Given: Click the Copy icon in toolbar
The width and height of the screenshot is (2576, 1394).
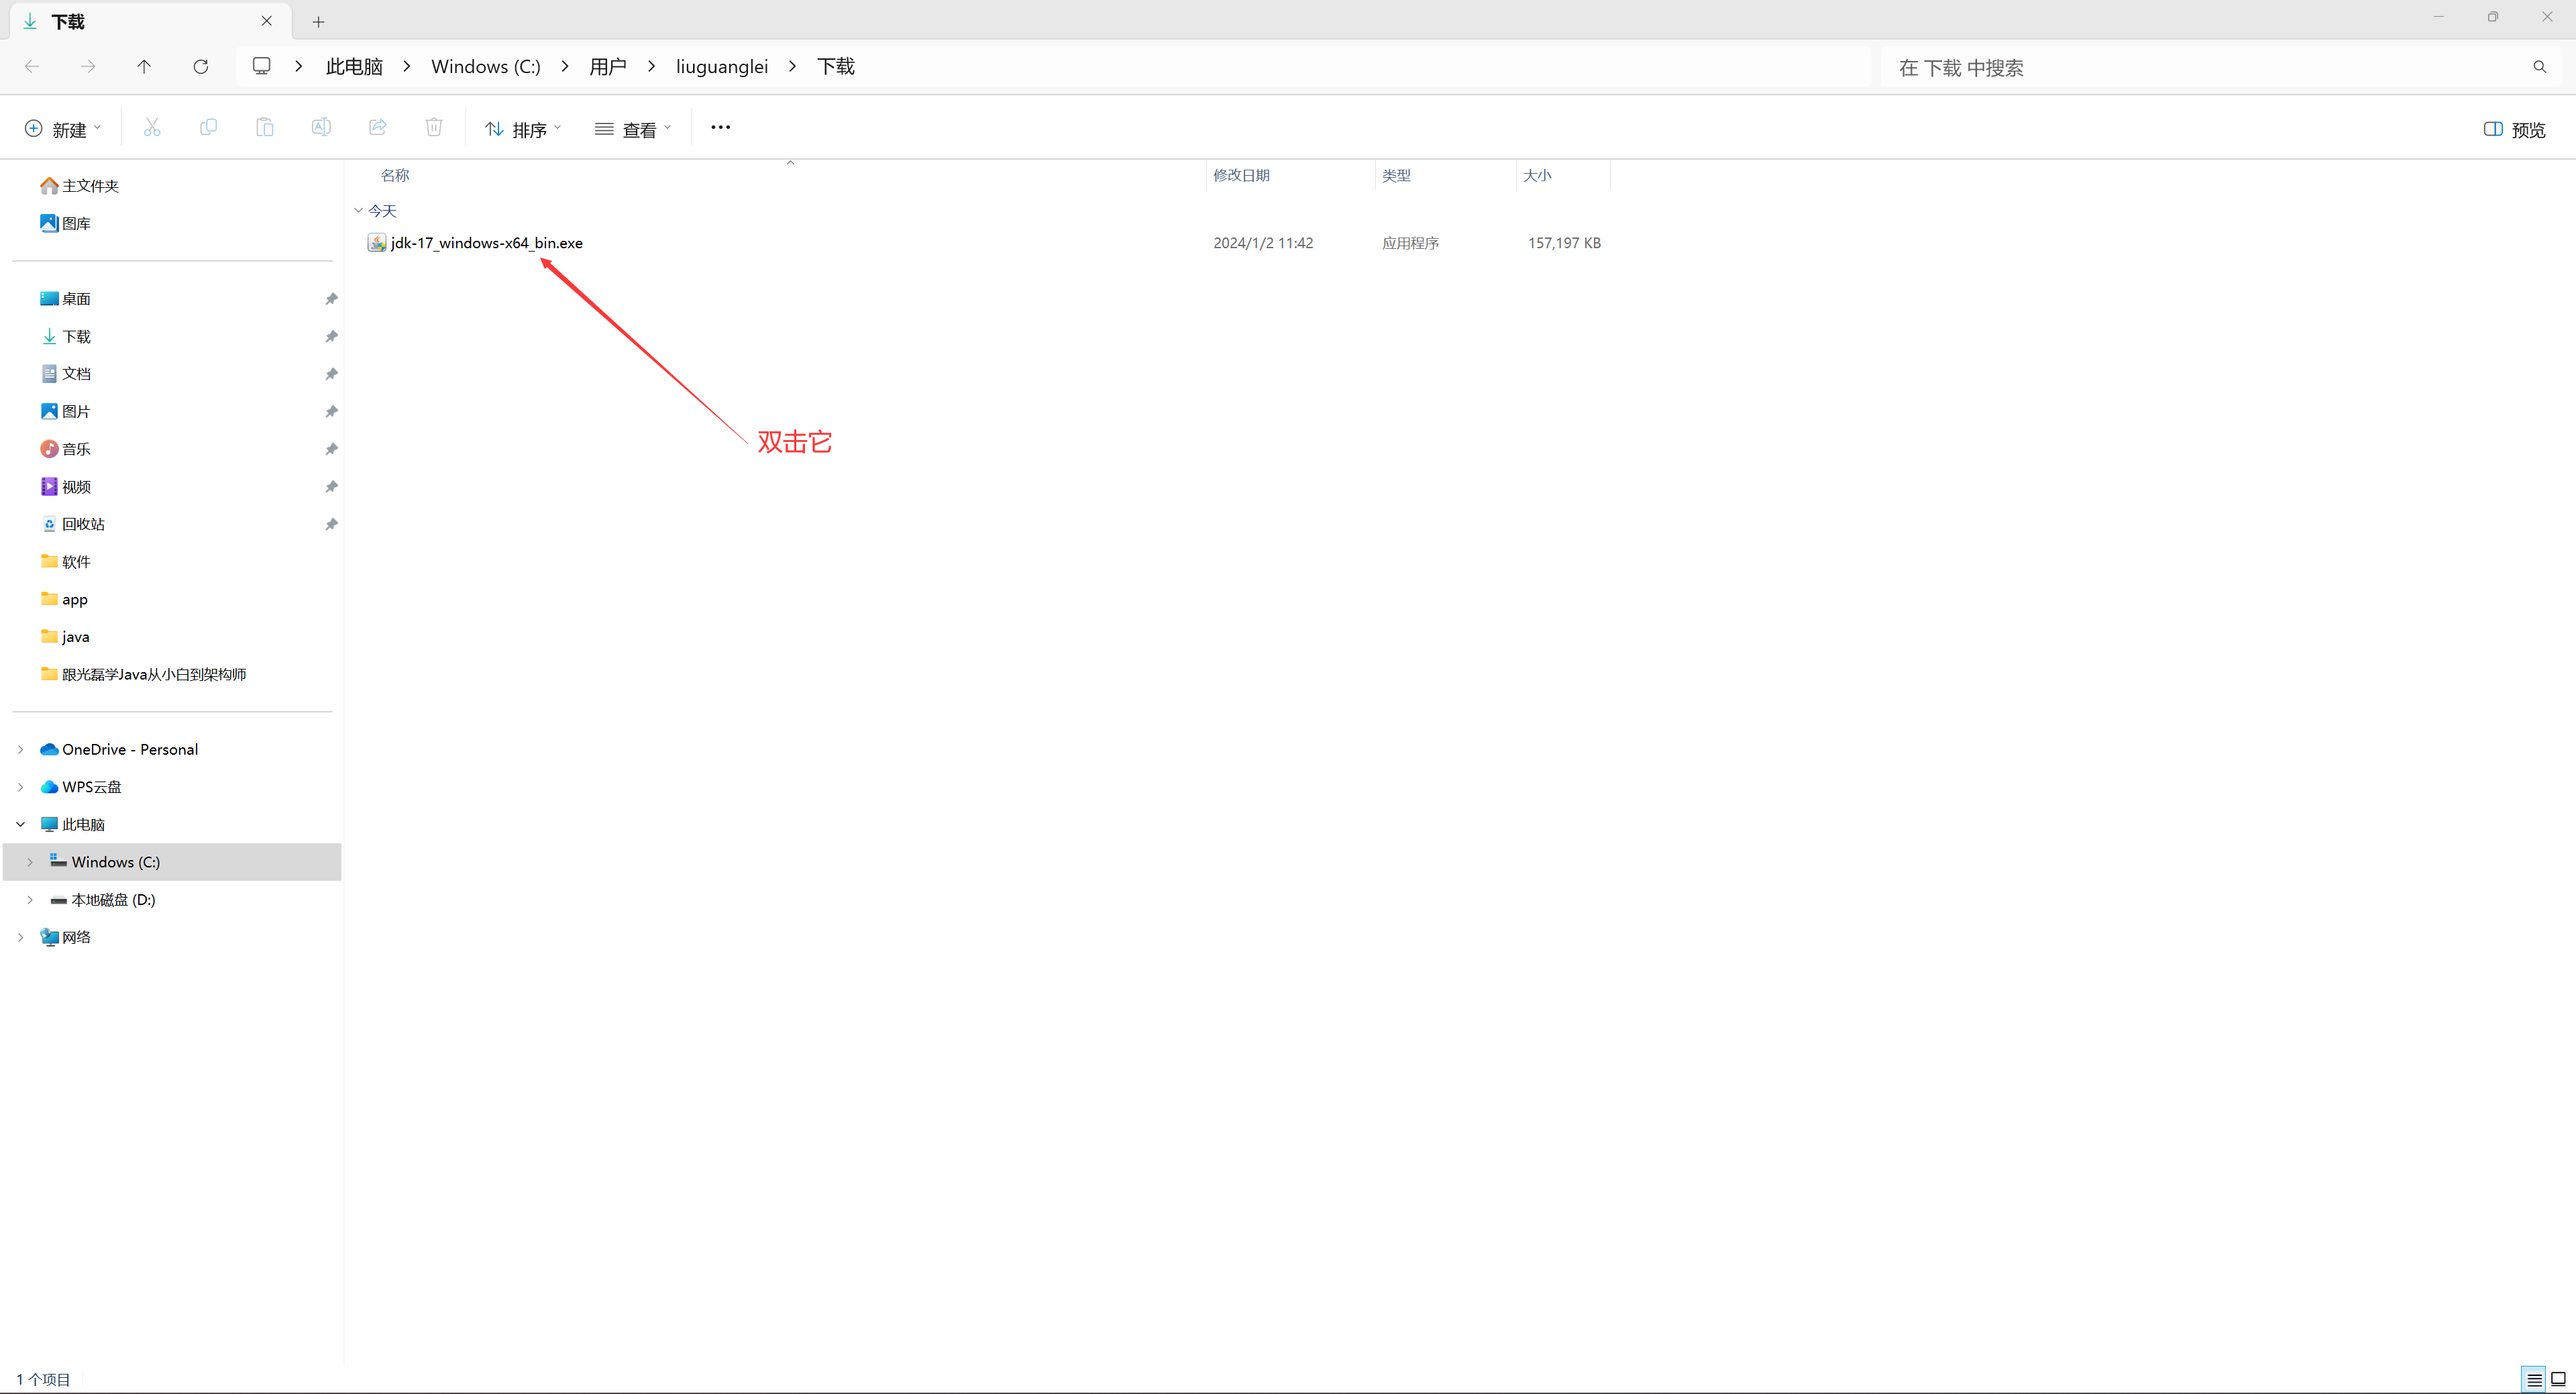Looking at the screenshot, I should [208, 128].
